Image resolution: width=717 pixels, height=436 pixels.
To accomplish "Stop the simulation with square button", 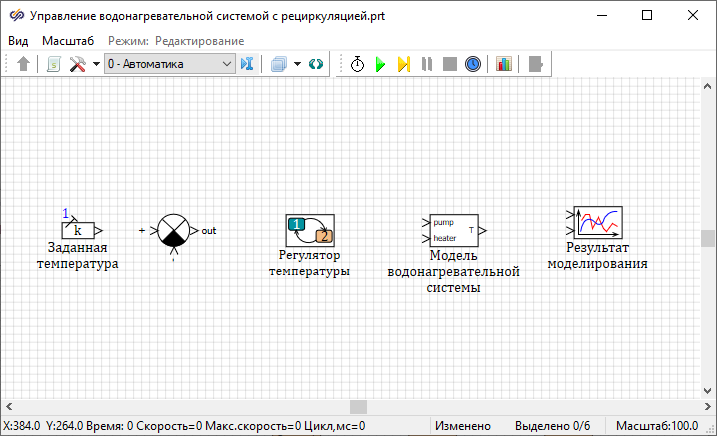I will pyautogui.click(x=450, y=64).
